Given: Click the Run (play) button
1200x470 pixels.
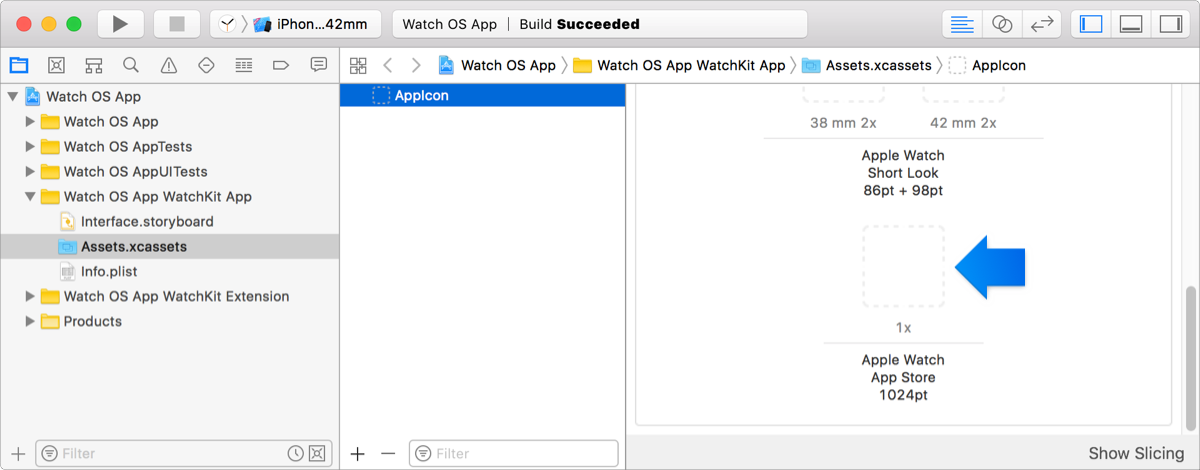Looking at the screenshot, I should tap(120, 24).
